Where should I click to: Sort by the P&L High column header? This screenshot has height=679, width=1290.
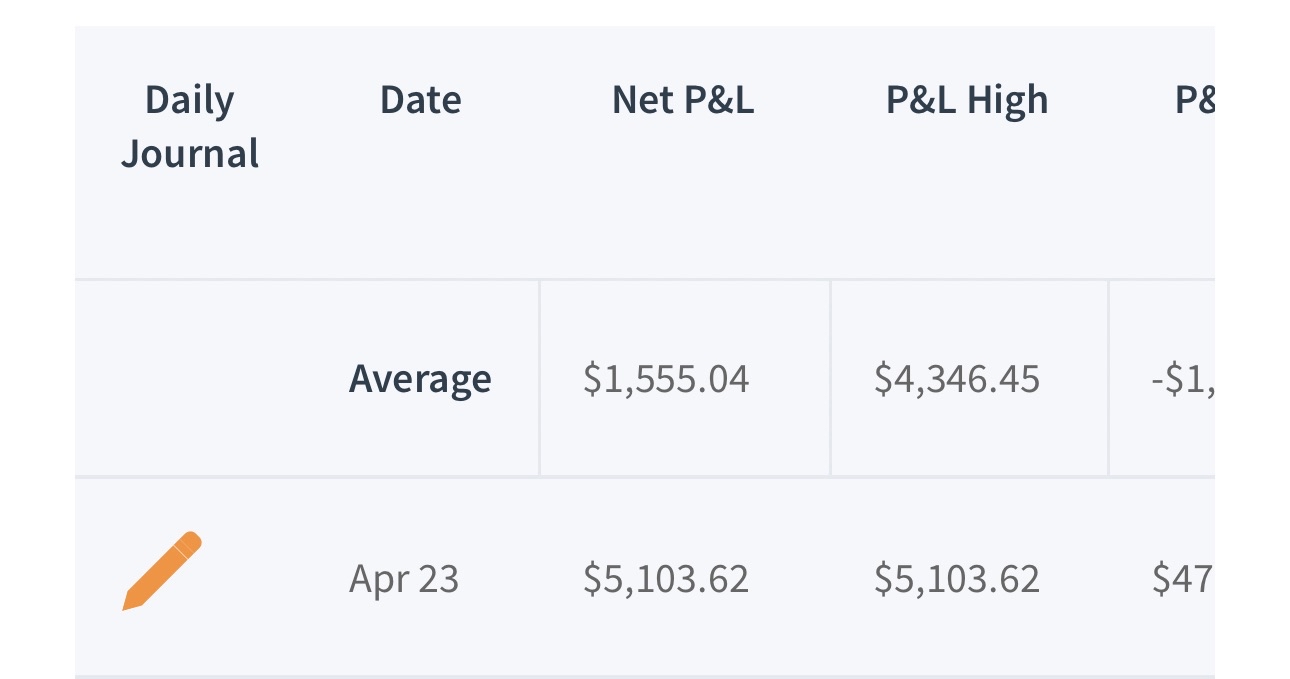968,99
